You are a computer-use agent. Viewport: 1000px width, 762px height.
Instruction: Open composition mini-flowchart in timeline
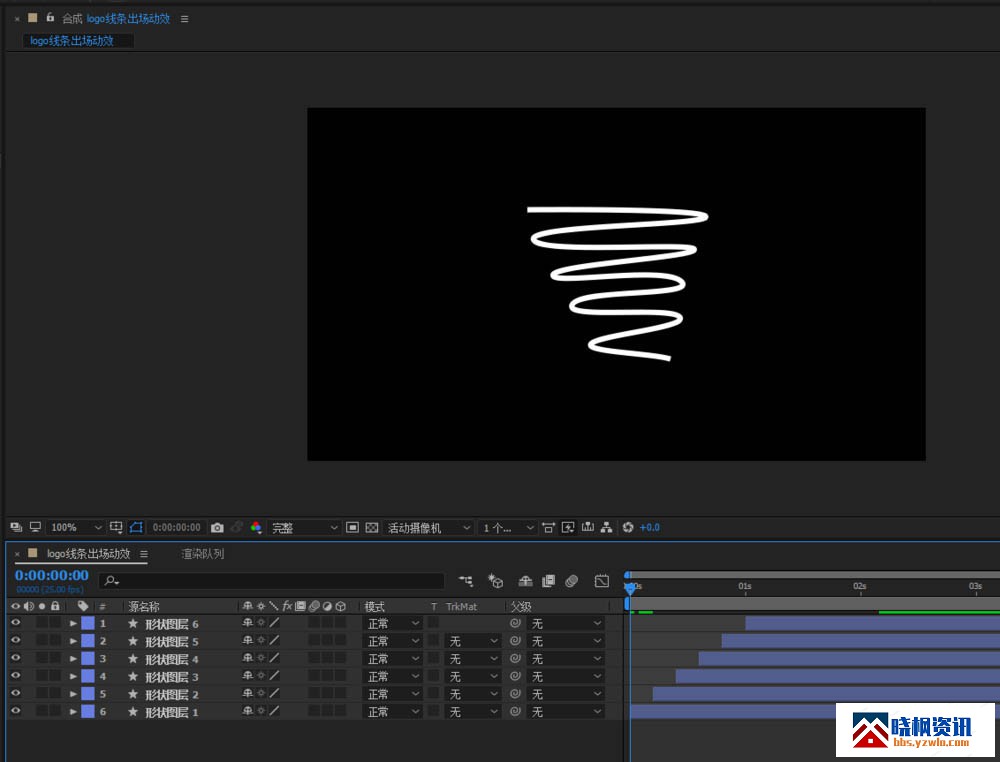[466, 581]
